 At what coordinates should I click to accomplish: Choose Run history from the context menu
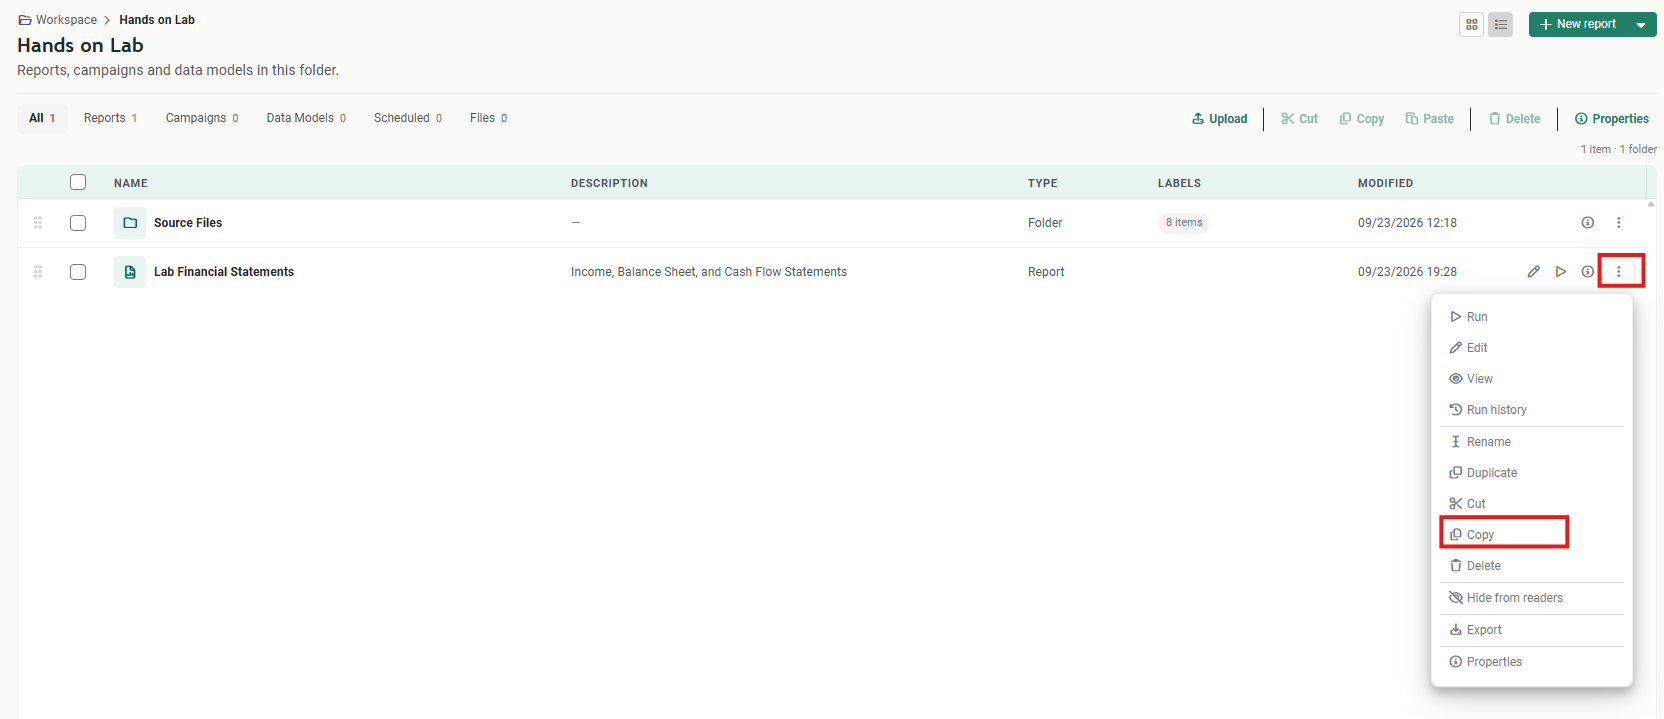tap(1531, 410)
